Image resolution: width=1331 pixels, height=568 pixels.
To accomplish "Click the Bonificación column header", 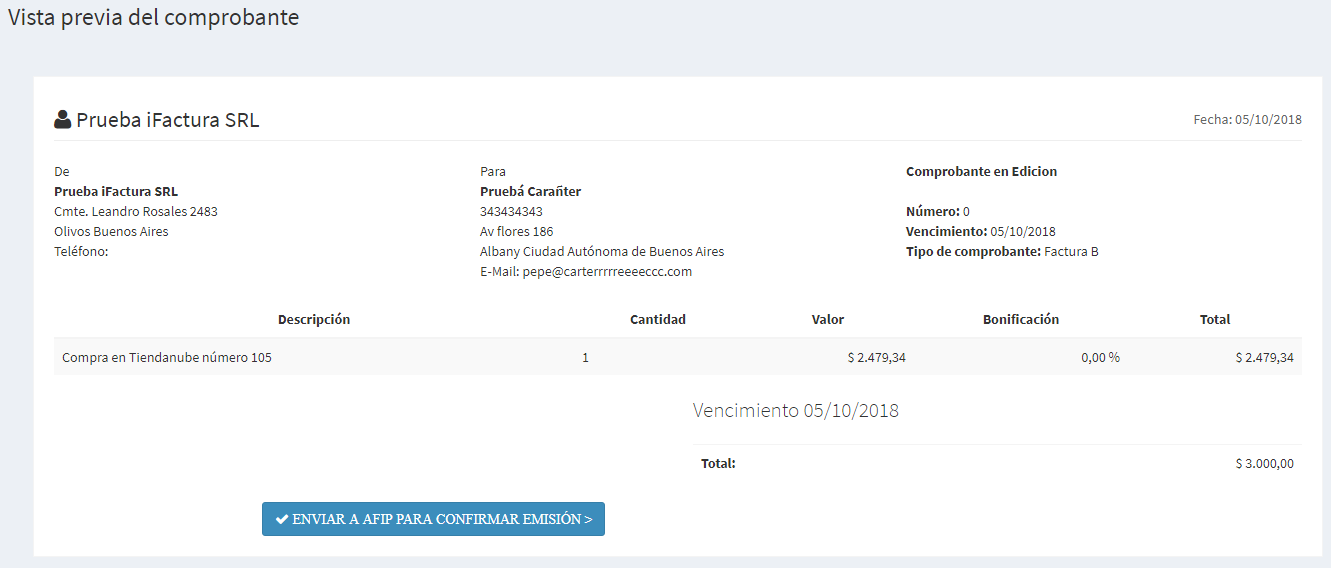I will point(1021,320).
